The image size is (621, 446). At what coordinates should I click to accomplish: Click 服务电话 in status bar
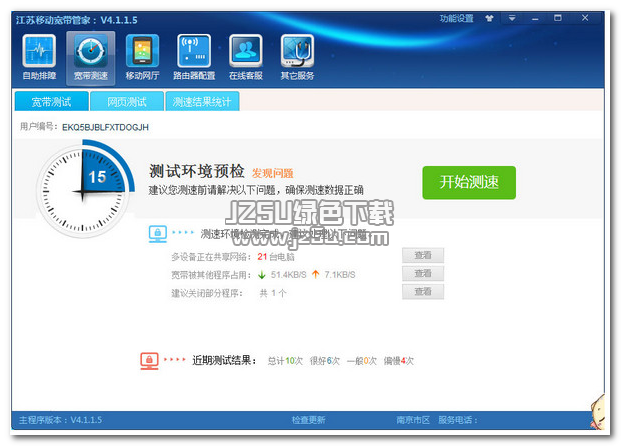[x=457, y=420]
